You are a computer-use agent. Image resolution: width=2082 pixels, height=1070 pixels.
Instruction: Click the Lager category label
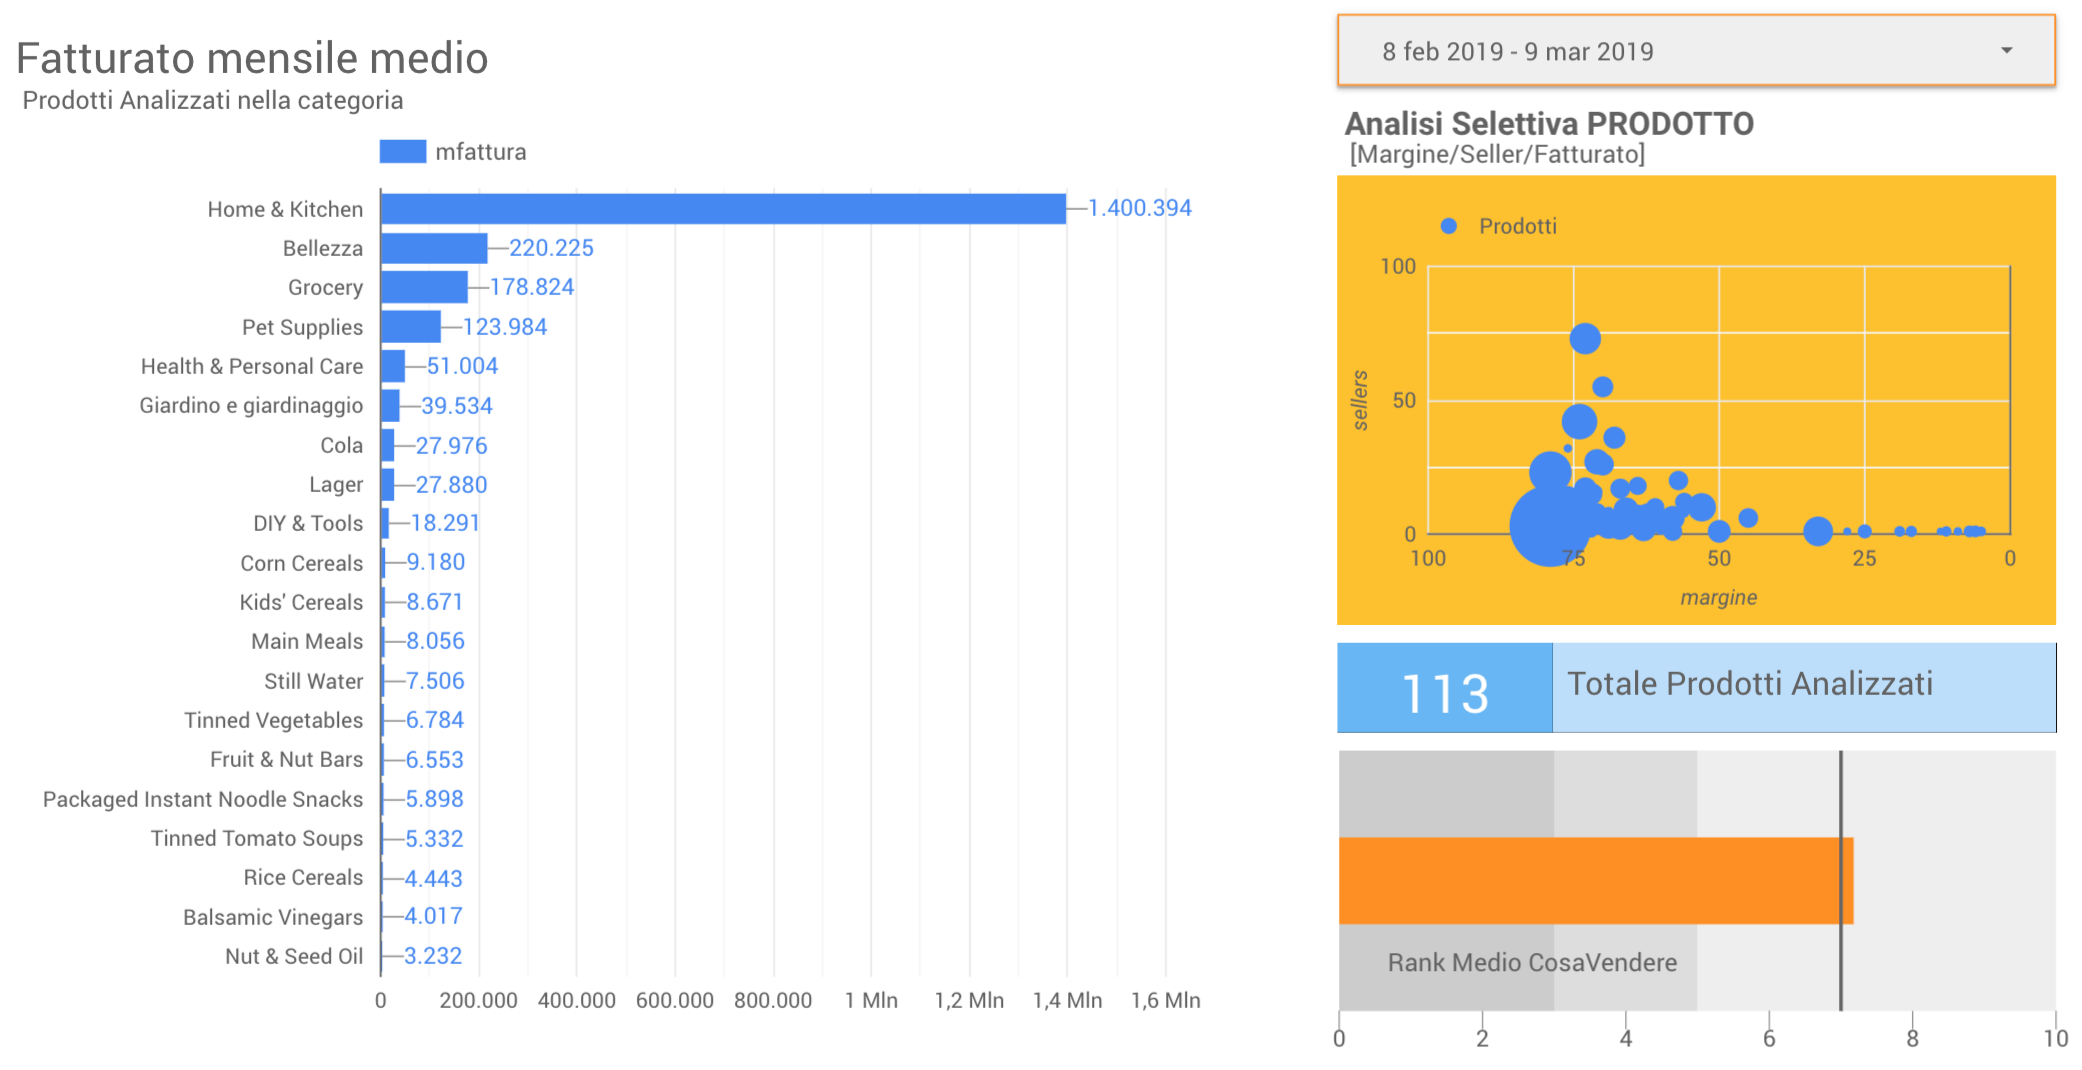coord(336,485)
